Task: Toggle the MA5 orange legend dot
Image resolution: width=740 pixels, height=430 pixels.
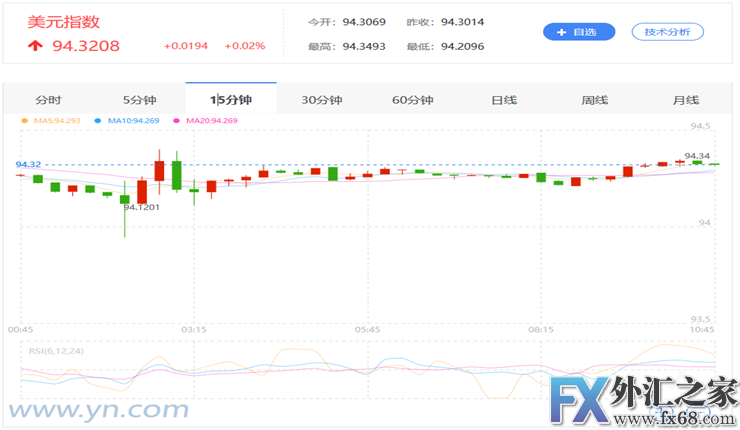Action: point(25,121)
